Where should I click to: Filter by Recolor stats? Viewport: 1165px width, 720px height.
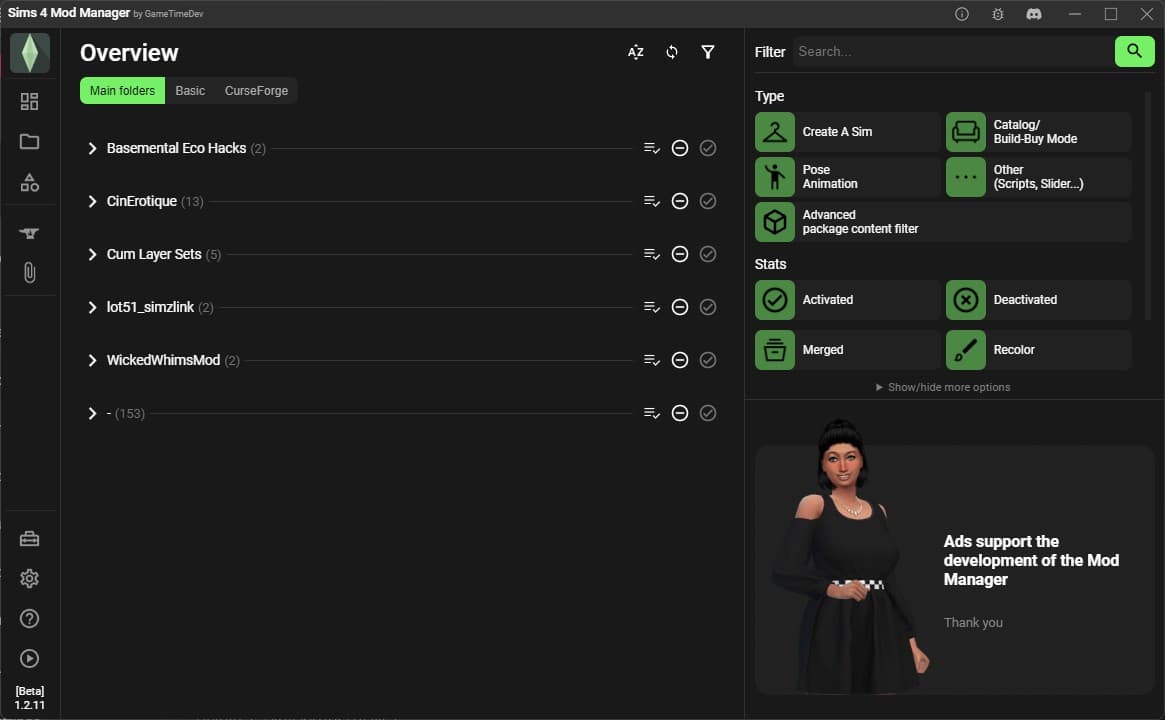1038,350
